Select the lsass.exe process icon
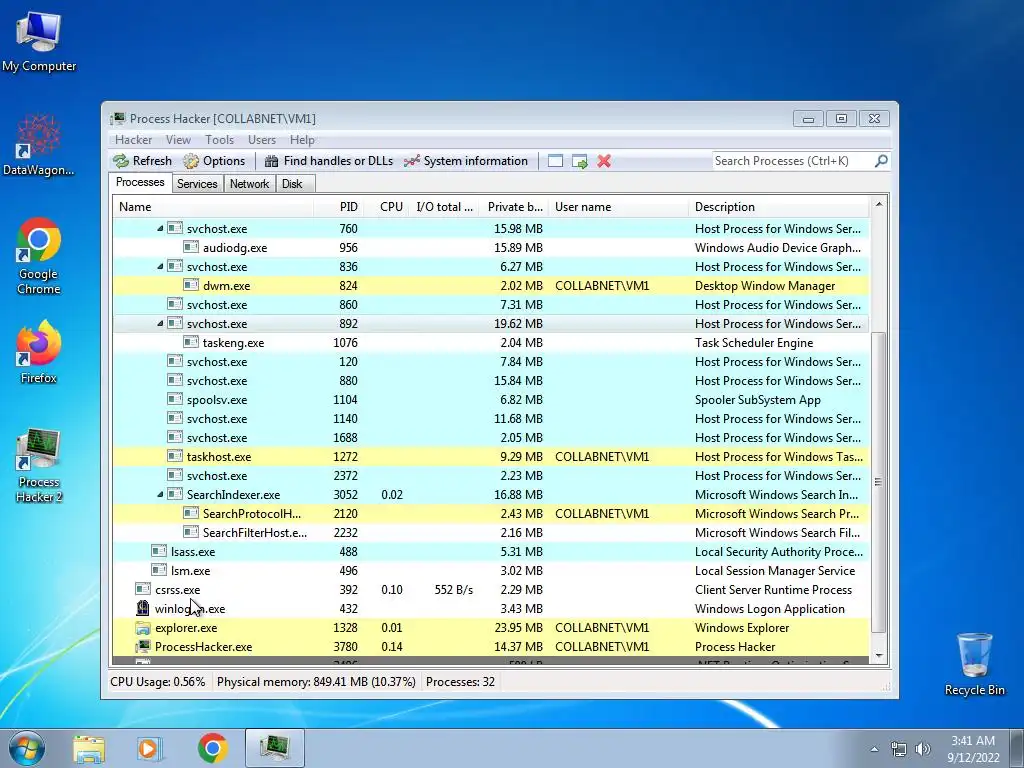The image size is (1024, 768). 159,551
